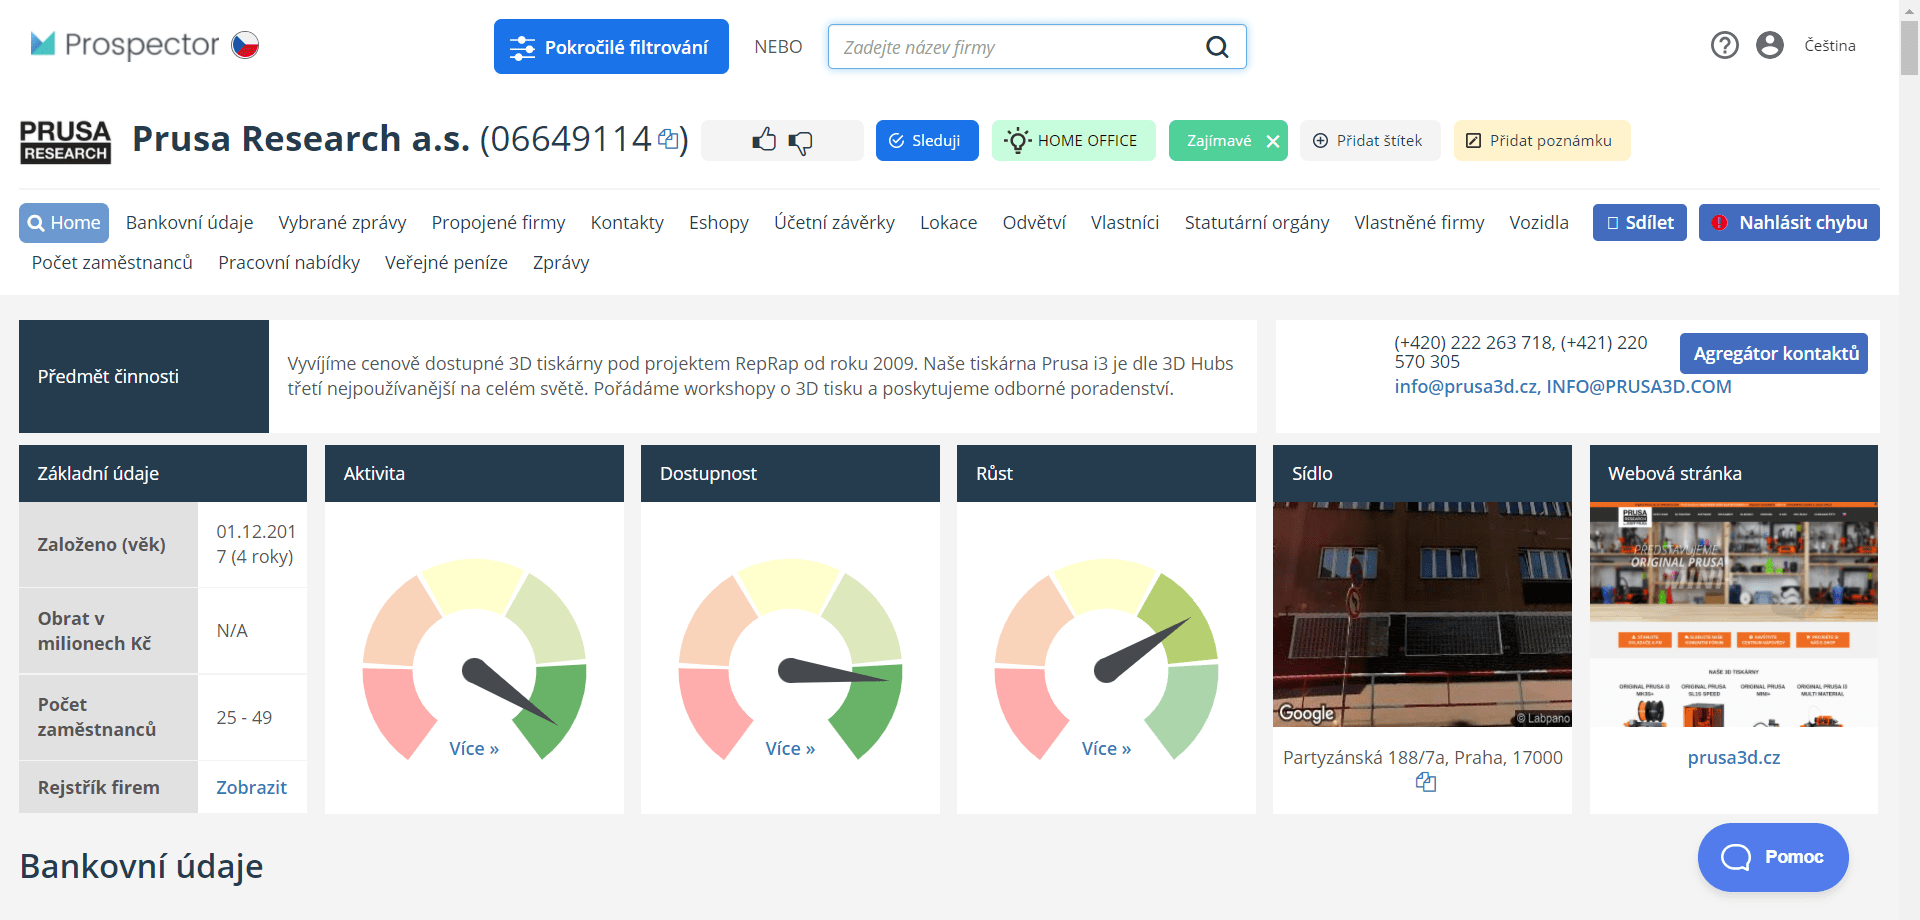Screen dimensions: 1920x920
Task: Open the Pomoc chat bubble
Action: (1773, 857)
